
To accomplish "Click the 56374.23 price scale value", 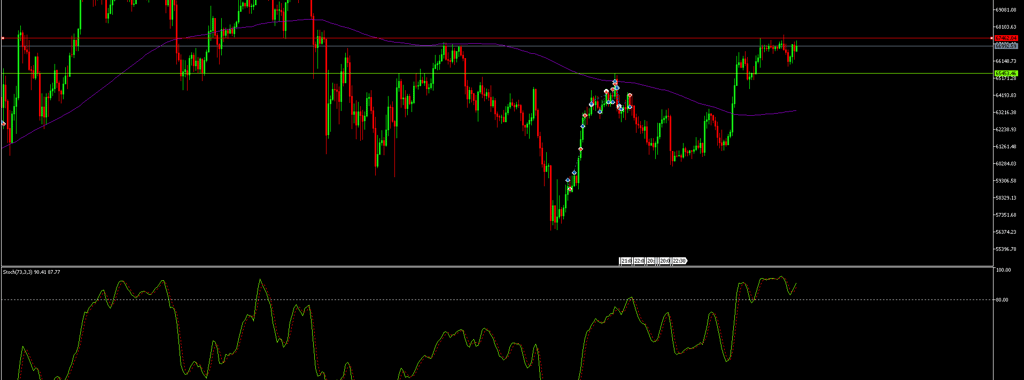I will click(1006, 232).
